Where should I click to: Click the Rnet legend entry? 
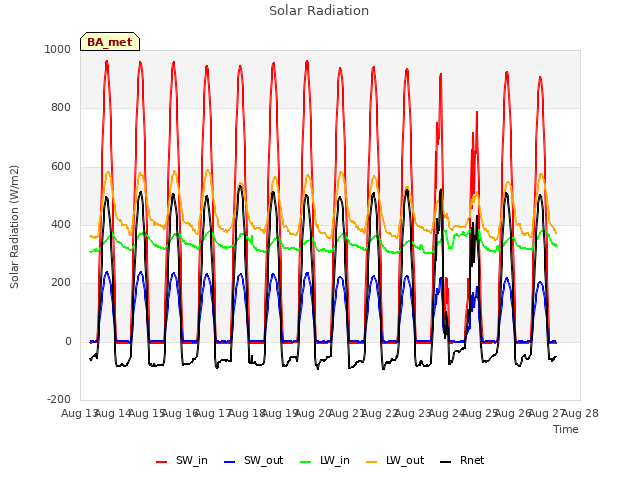462,461
